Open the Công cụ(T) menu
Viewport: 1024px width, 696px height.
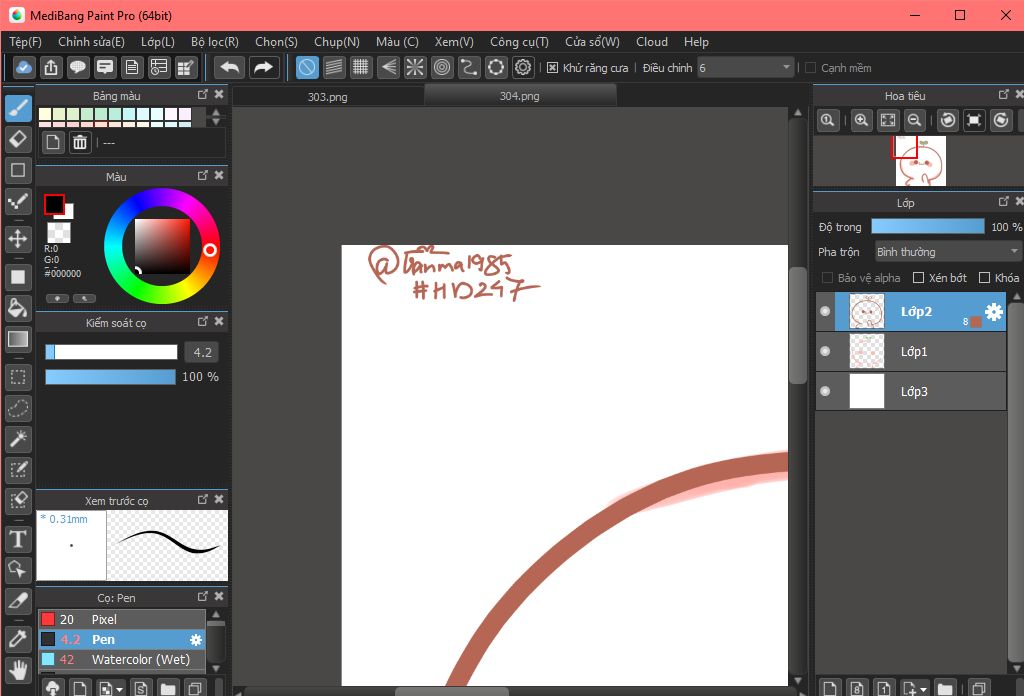click(x=519, y=42)
